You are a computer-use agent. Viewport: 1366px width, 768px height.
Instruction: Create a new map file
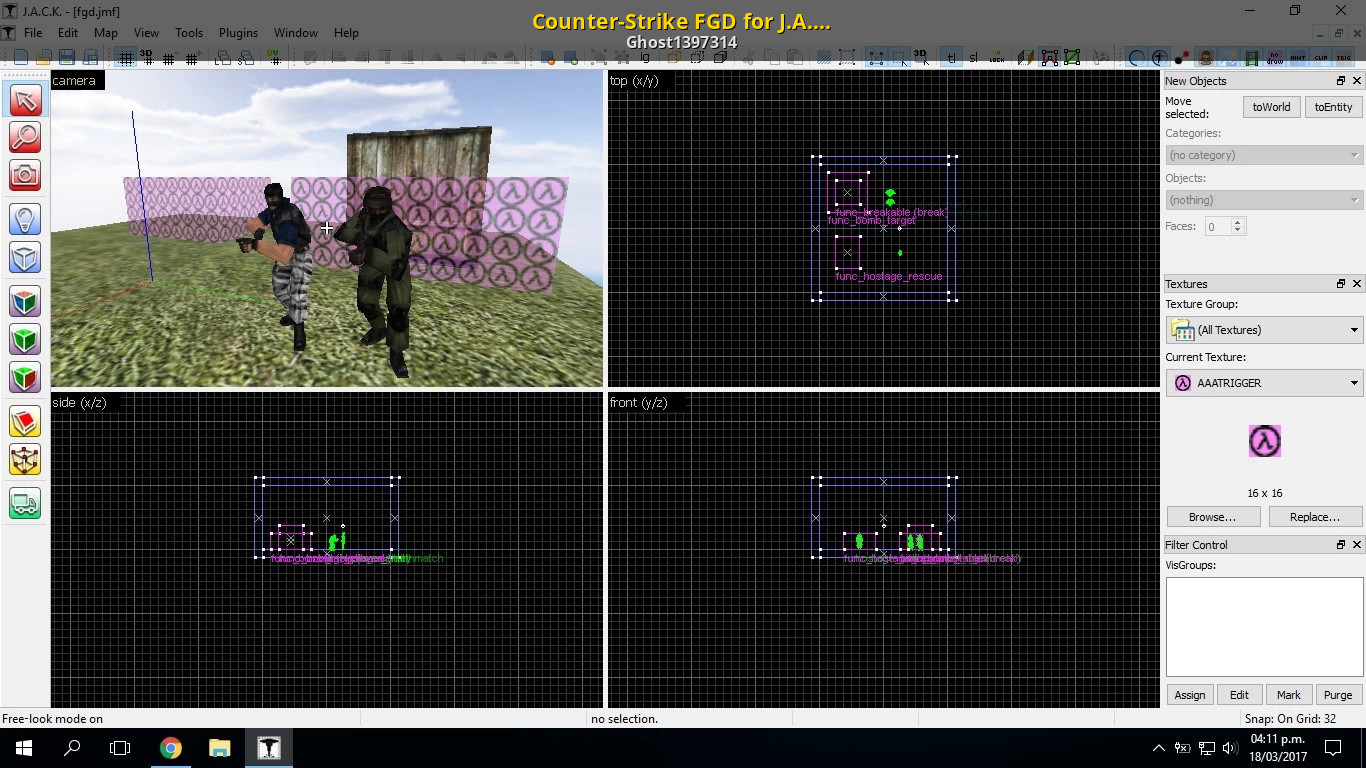[x=20, y=57]
